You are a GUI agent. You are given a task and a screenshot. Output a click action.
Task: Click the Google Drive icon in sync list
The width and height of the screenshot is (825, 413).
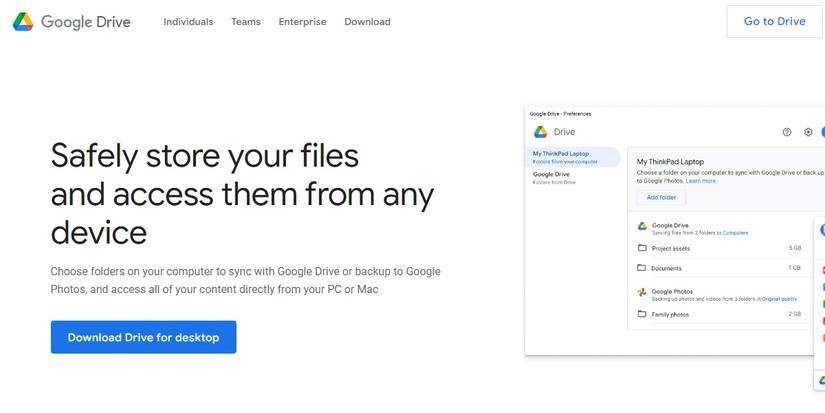(x=642, y=227)
